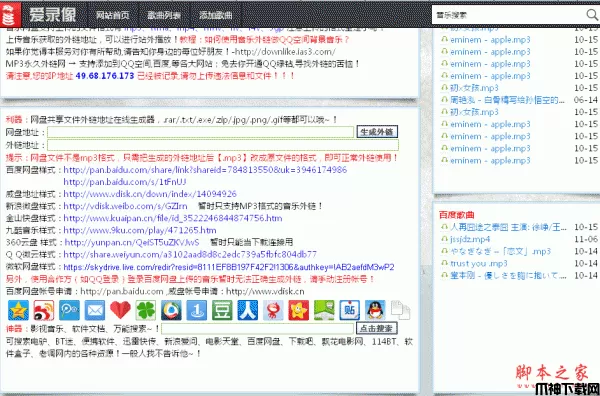Click the 06-14 date entry
The width and height of the screenshot is (600, 396).
(x=586, y=100)
